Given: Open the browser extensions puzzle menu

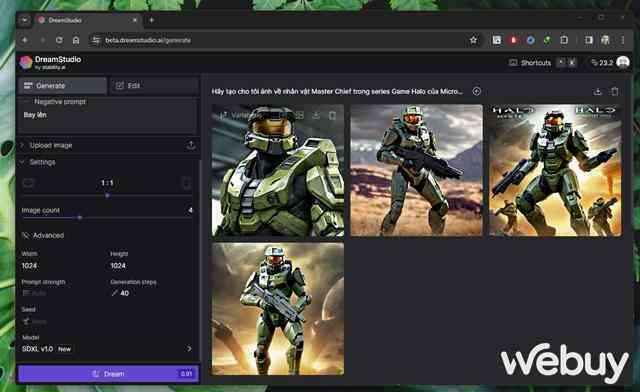Looking at the screenshot, I should click(x=564, y=40).
